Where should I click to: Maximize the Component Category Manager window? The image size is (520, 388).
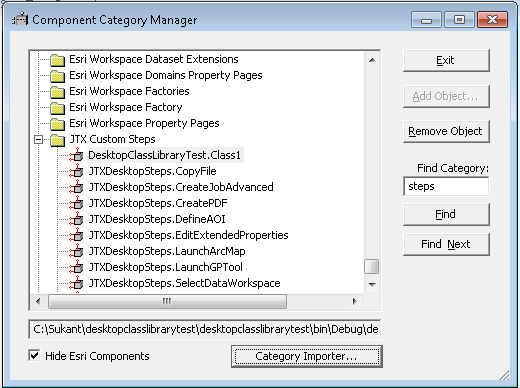(x=459, y=20)
